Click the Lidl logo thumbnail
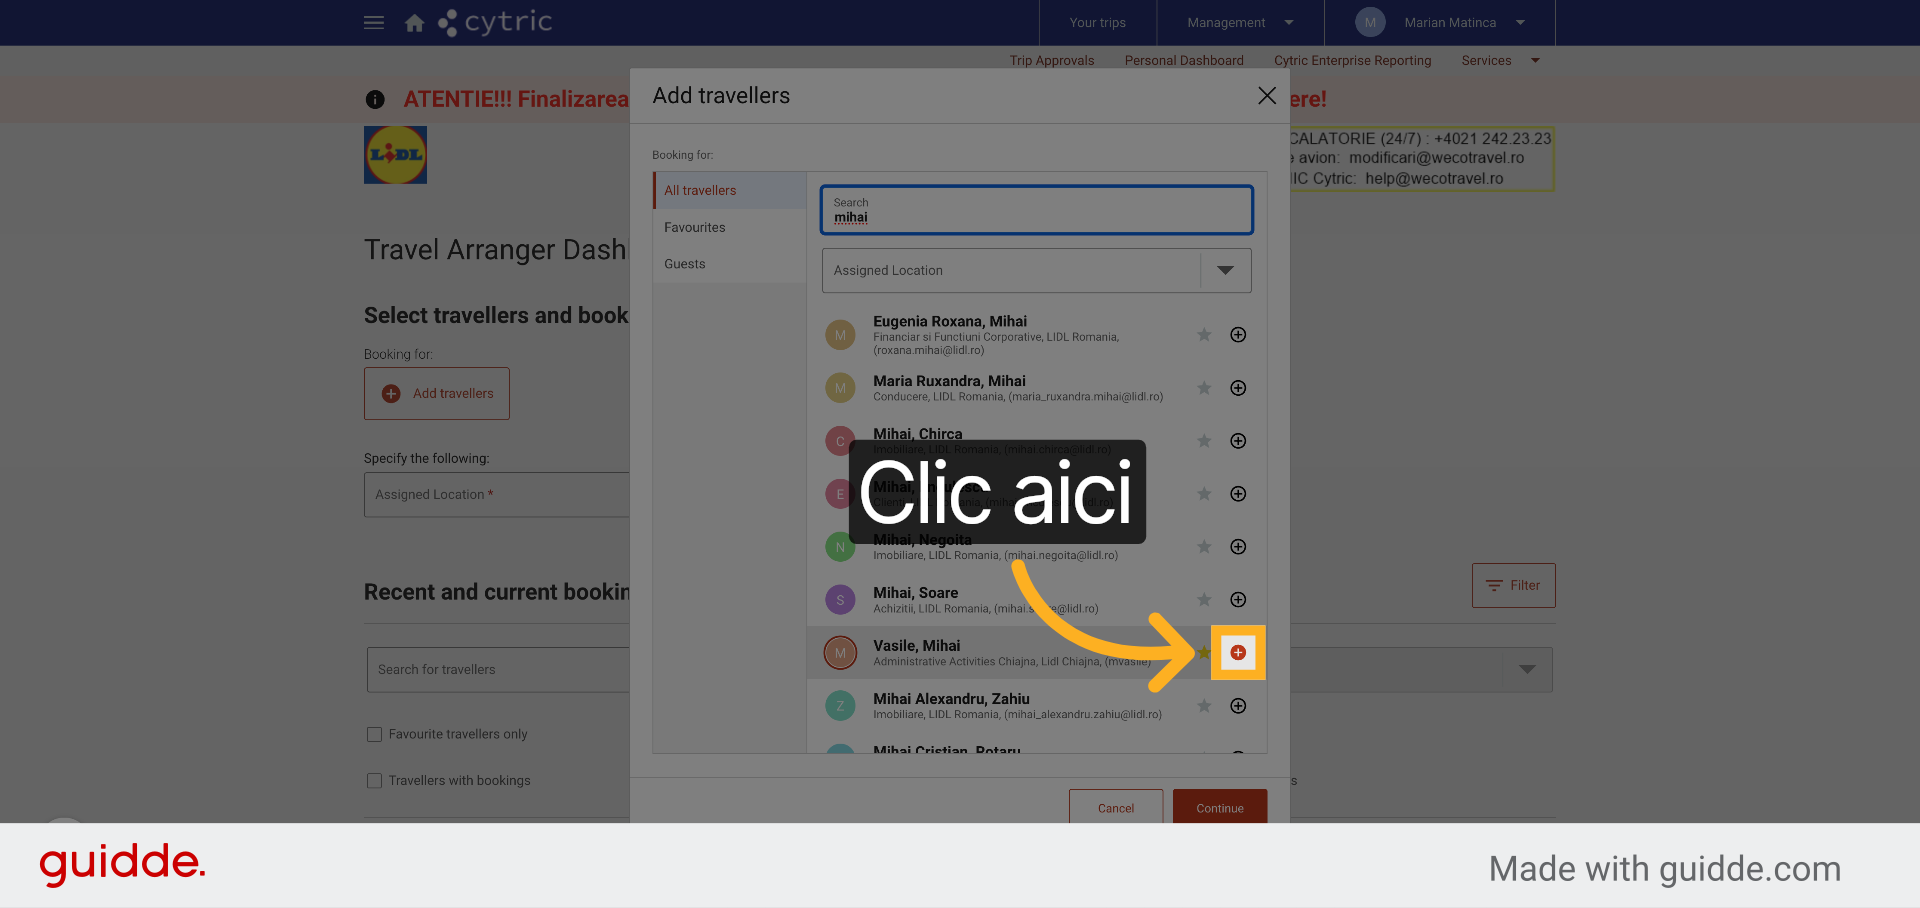1920x908 pixels. 395,155
